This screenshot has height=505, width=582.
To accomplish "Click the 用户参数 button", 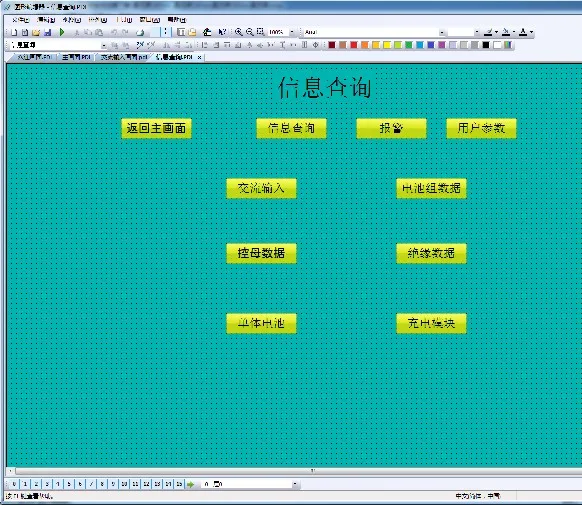I will (x=481, y=128).
